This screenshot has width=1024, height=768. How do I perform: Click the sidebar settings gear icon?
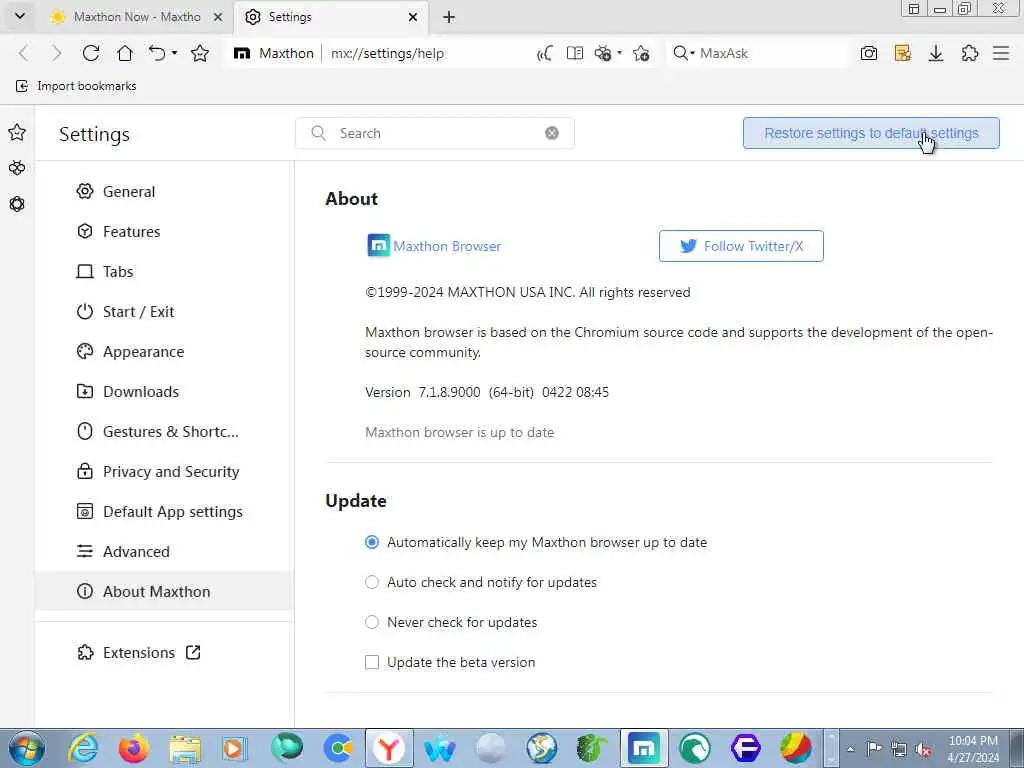click(x=17, y=204)
